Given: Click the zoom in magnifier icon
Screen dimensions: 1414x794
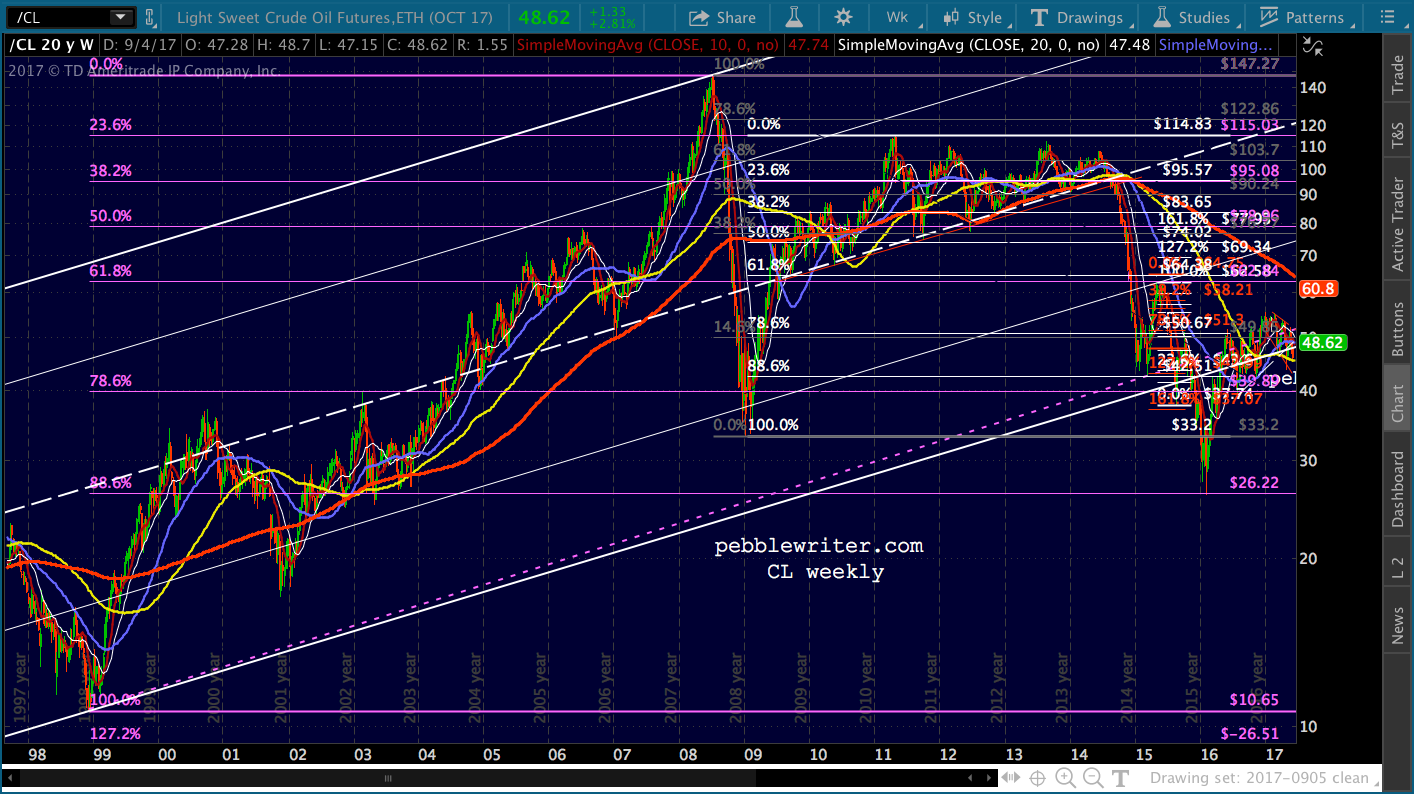Looking at the screenshot, I should click(1065, 778).
